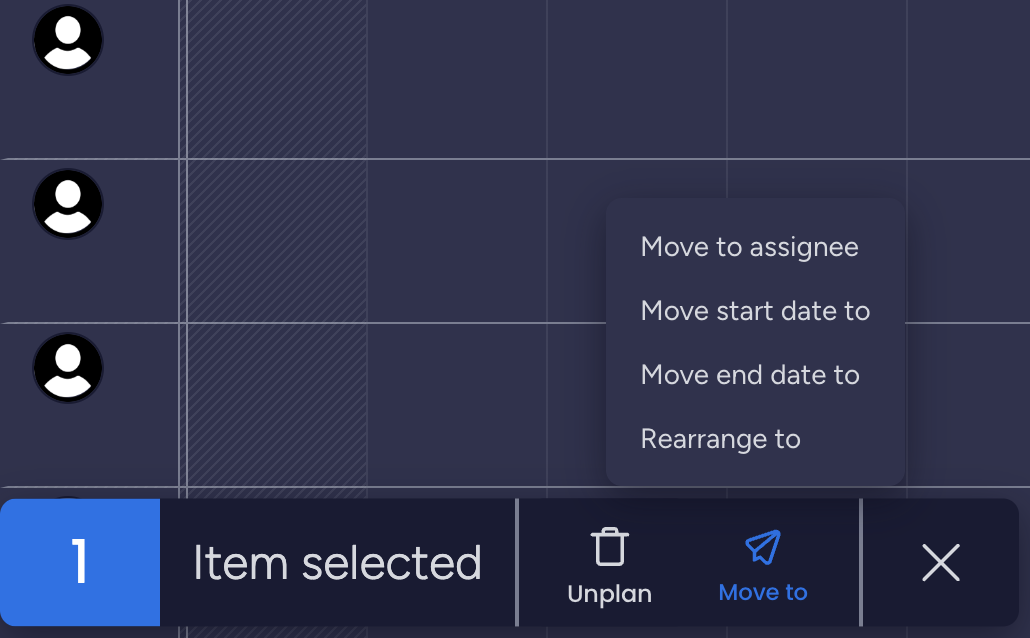Click the paper plane Move to icon
This screenshot has height=638, width=1030.
763,547
